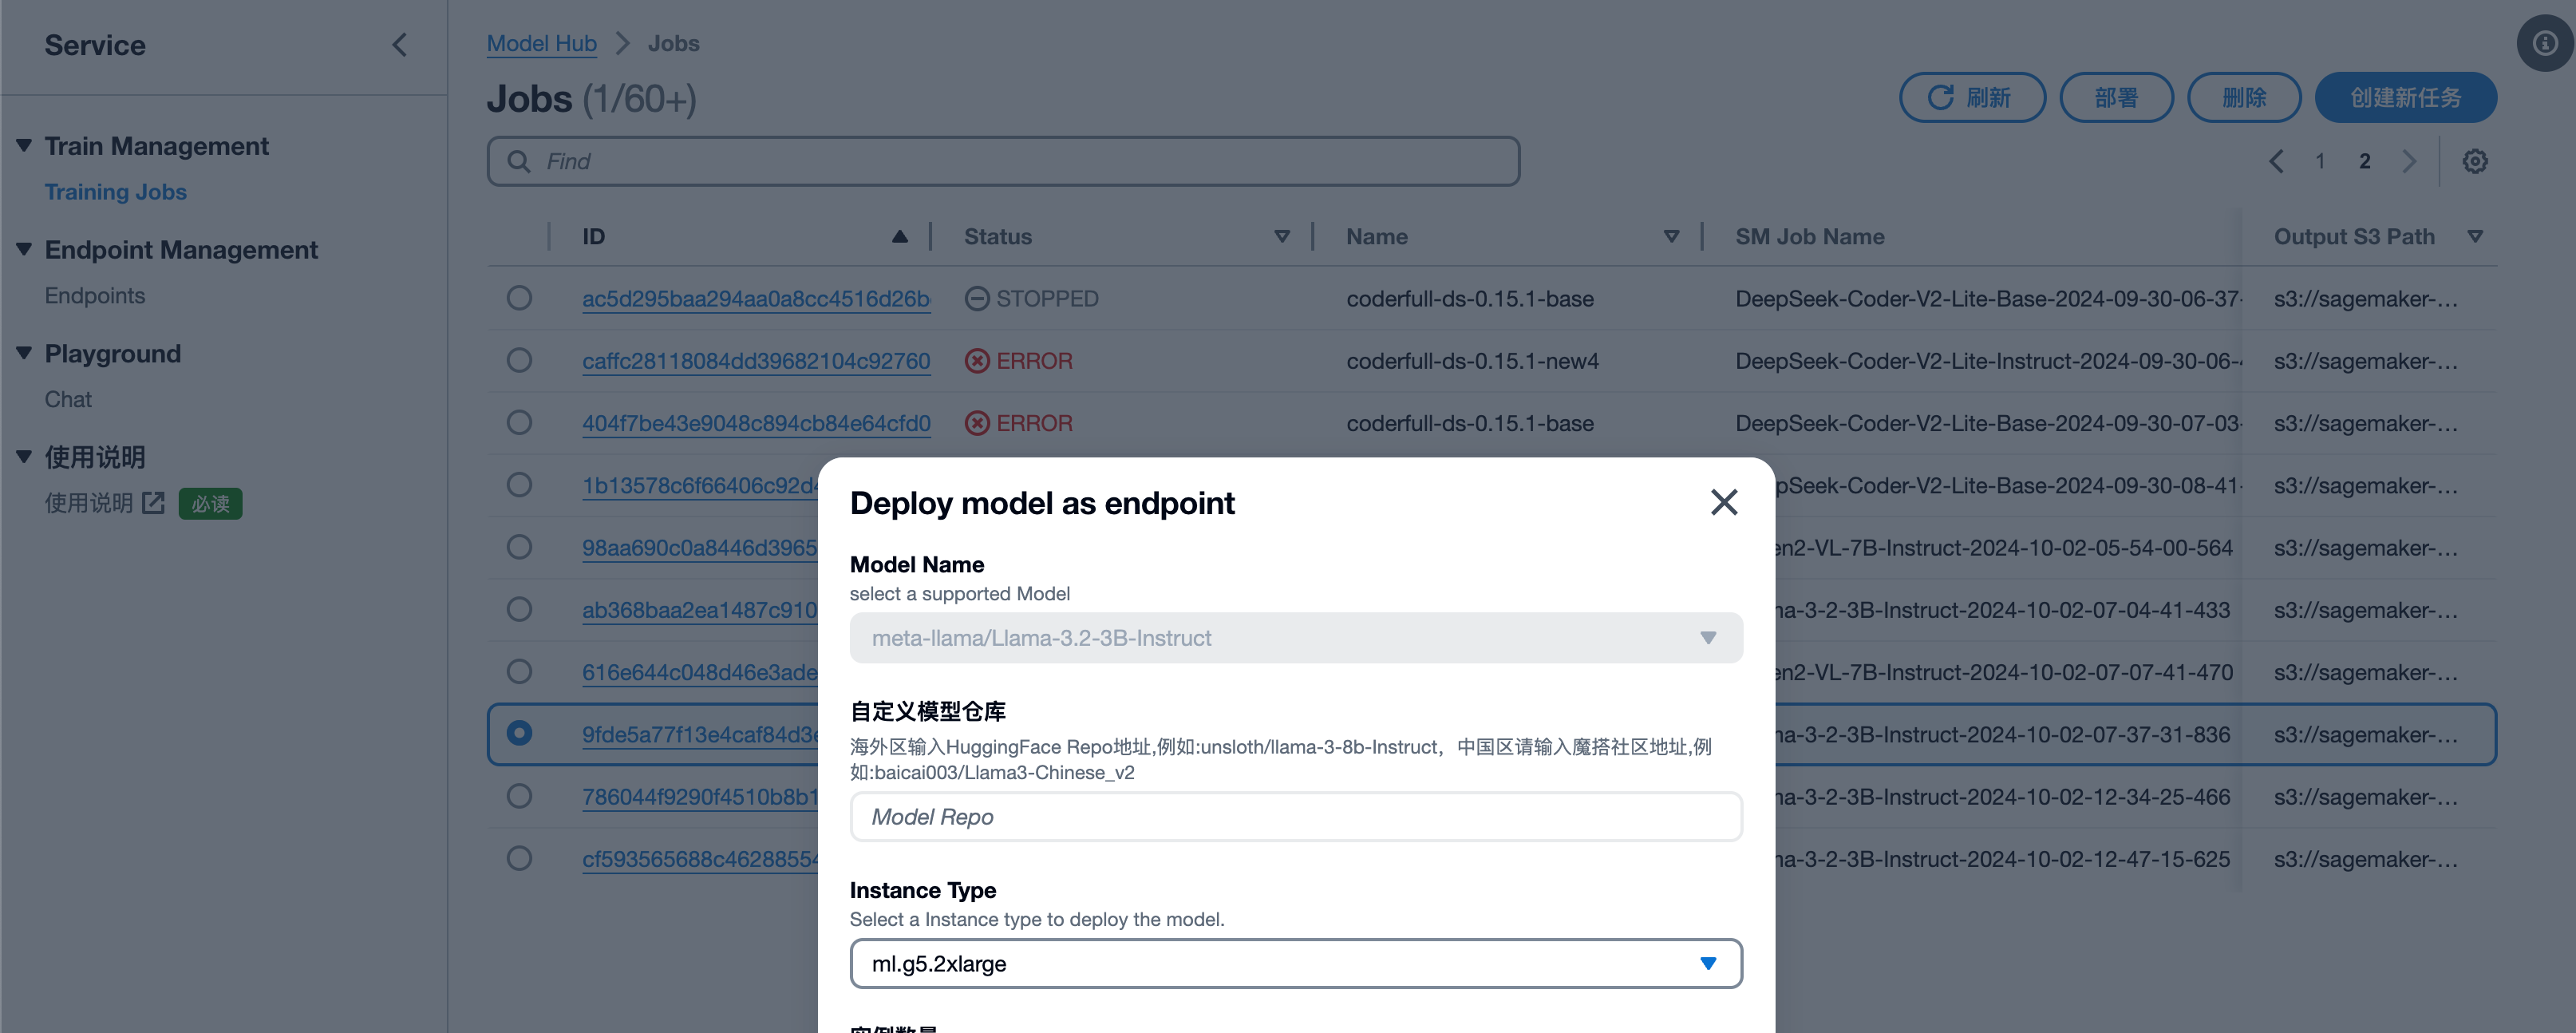This screenshot has height=1033, width=2576.
Task: Open Endpoints in sidebar
Action: pyautogui.click(x=94, y=296)
